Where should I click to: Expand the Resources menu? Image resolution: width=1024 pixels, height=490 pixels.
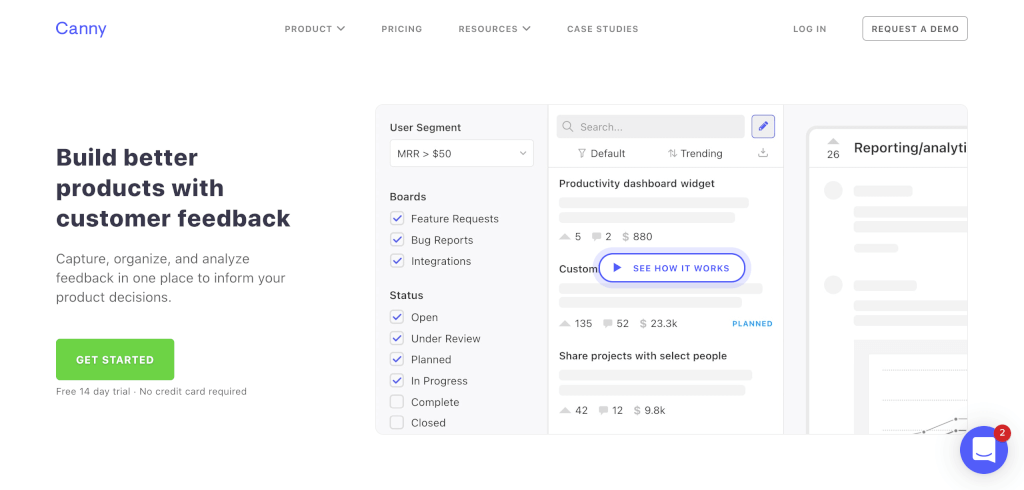494,29
